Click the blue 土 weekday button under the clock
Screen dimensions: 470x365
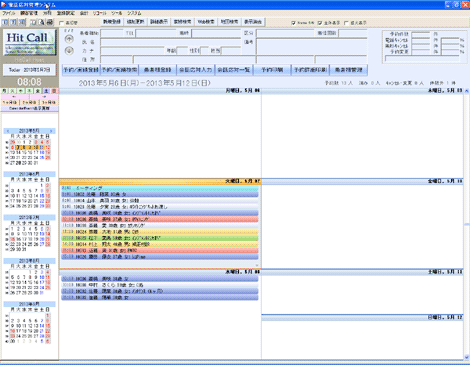[46, 91]
